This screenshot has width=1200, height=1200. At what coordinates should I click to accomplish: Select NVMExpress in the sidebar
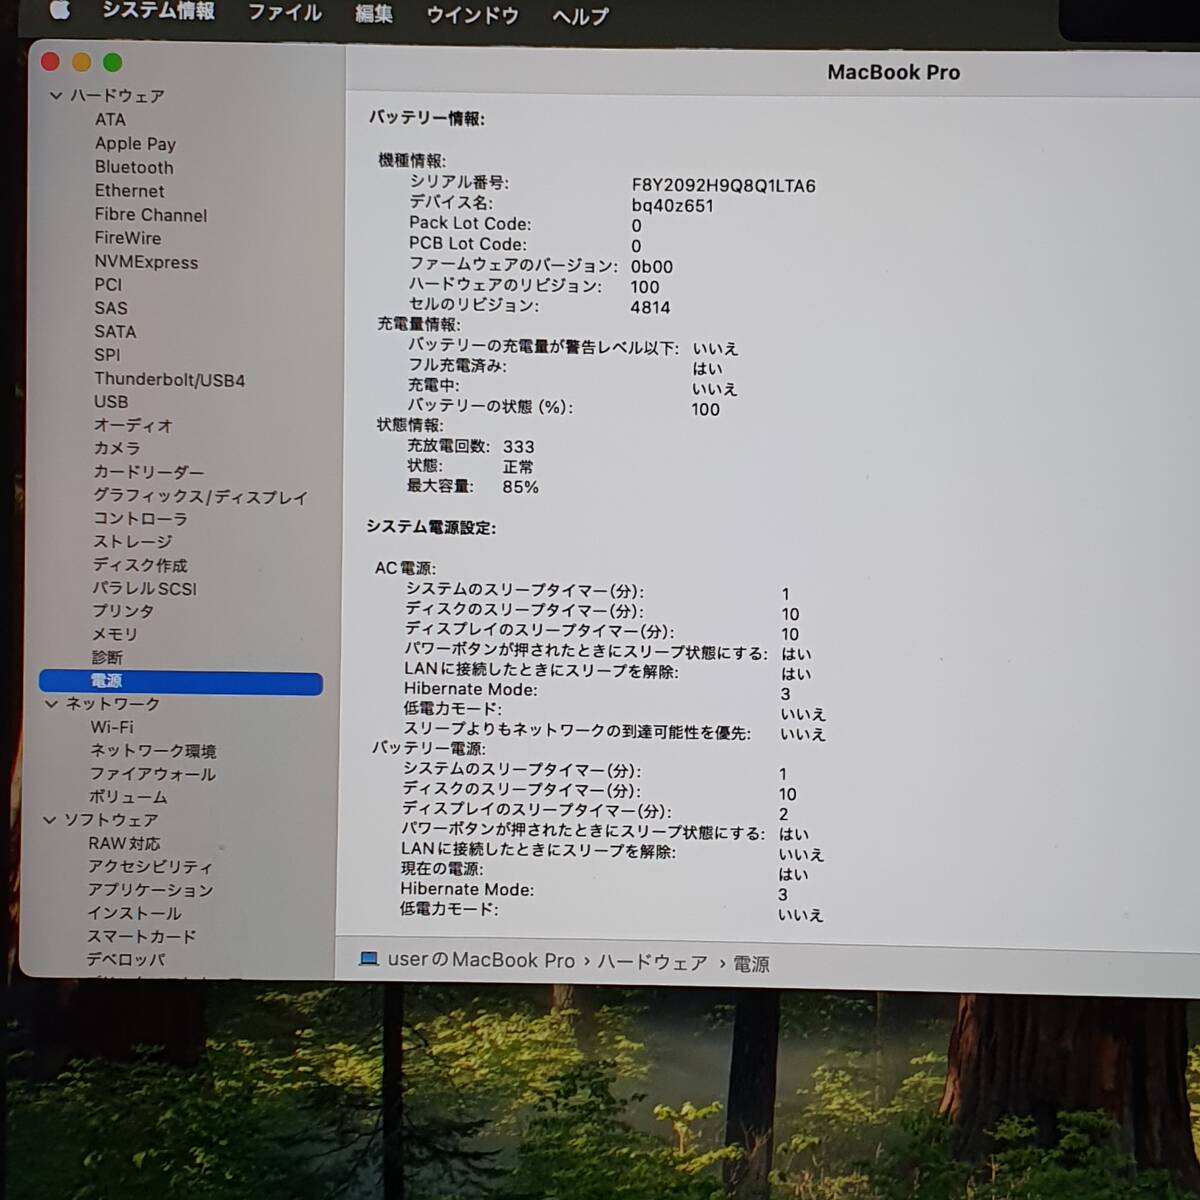(146, 262)
